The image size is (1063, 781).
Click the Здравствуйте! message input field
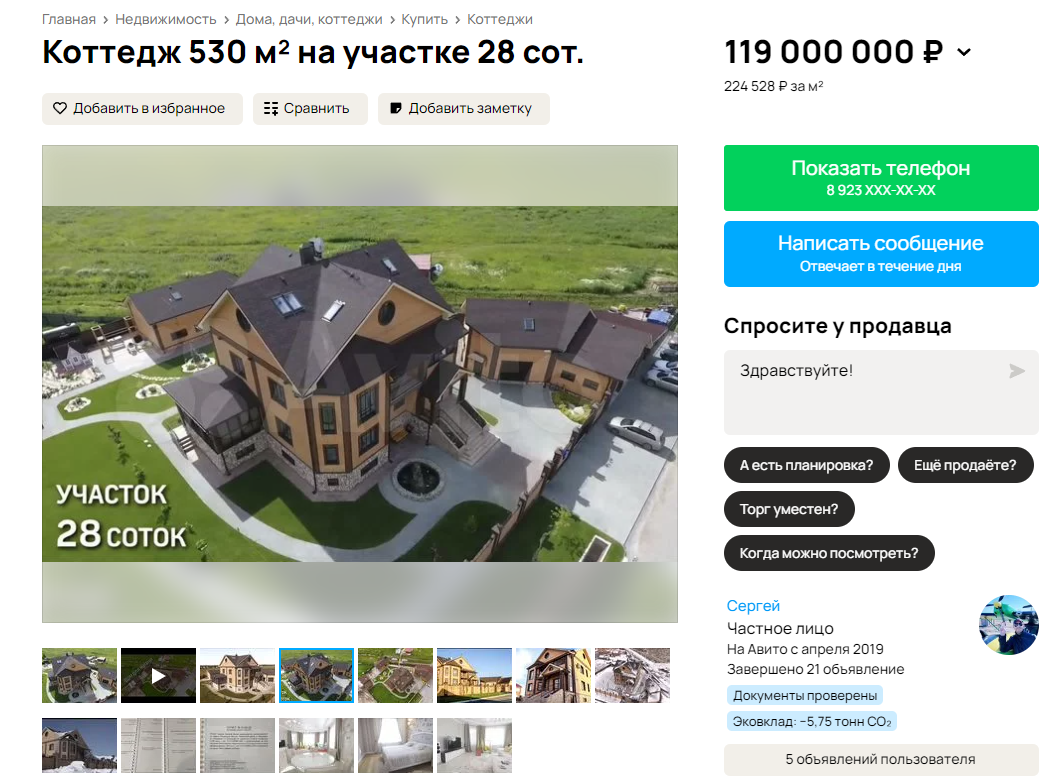[x=881, y=392]
